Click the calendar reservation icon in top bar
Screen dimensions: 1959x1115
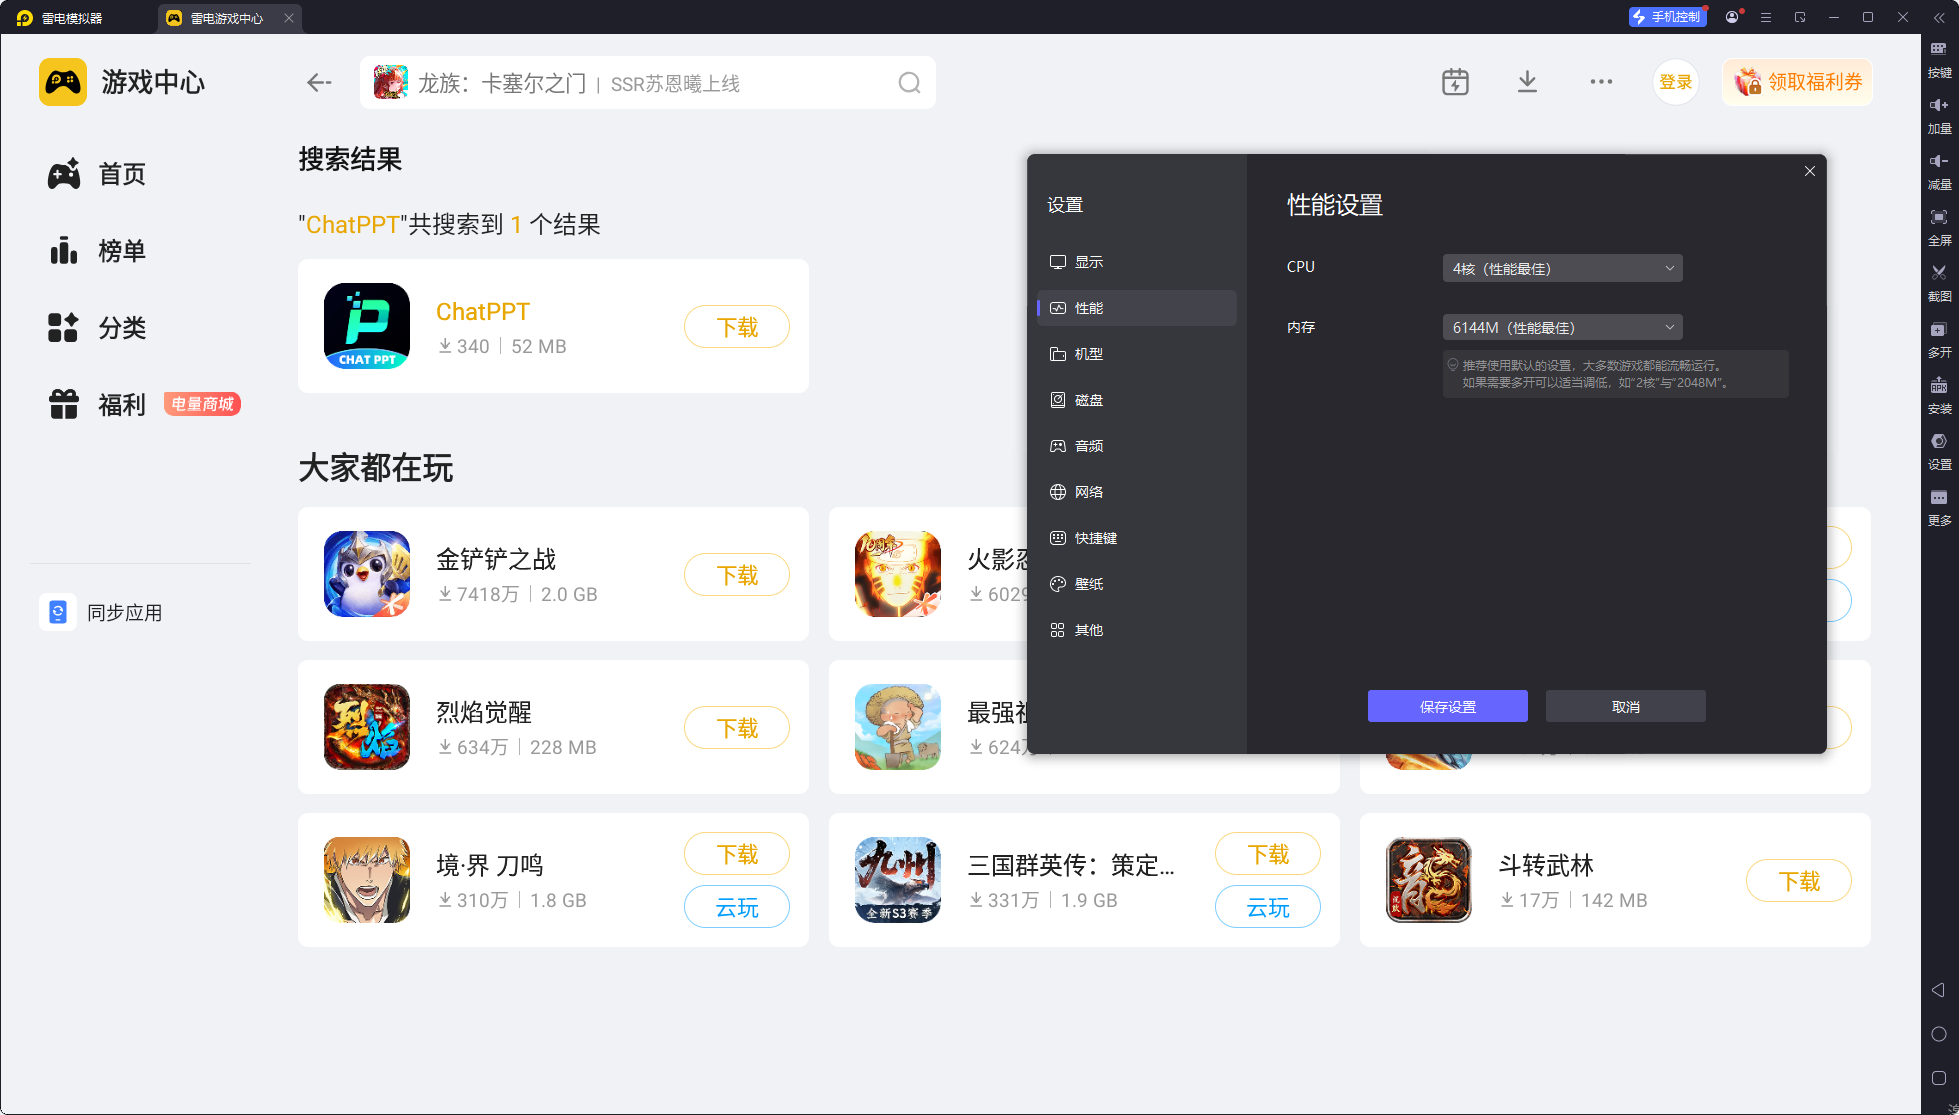click(1455, 82)
